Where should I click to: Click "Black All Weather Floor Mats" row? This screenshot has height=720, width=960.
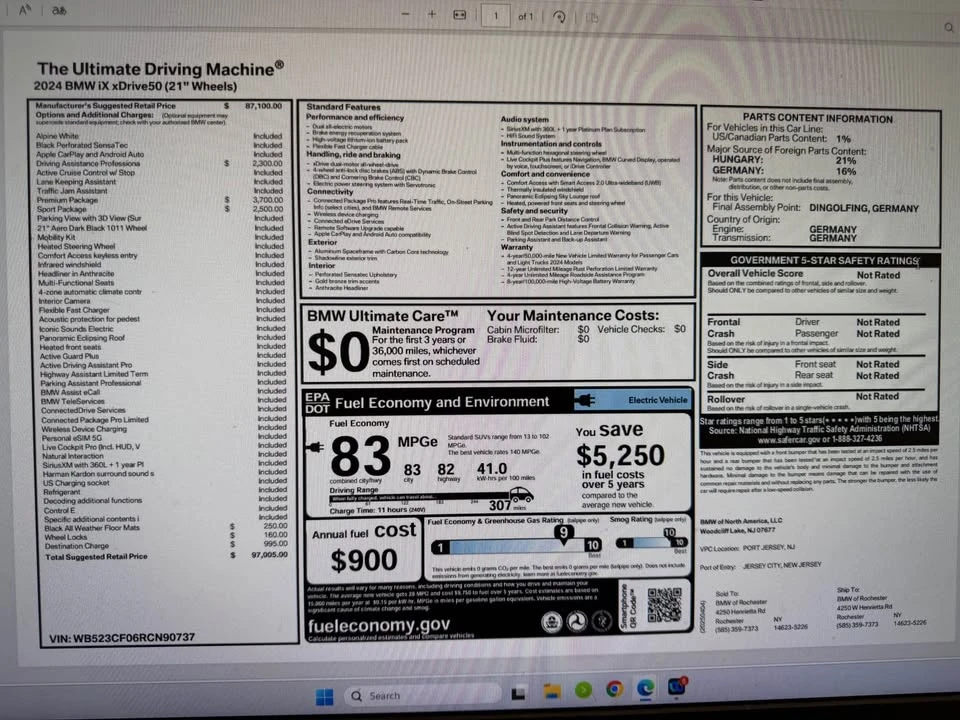click(x=165, y=527)
